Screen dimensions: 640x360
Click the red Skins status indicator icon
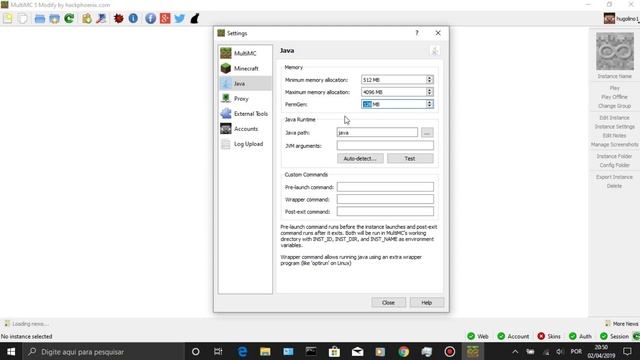click(541, 336)
